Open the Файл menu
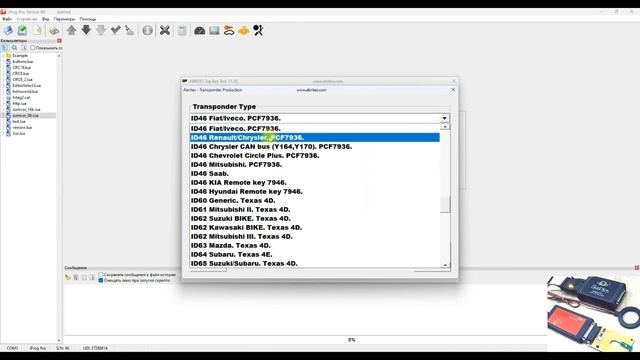The image size is (640, 360). 7,19
